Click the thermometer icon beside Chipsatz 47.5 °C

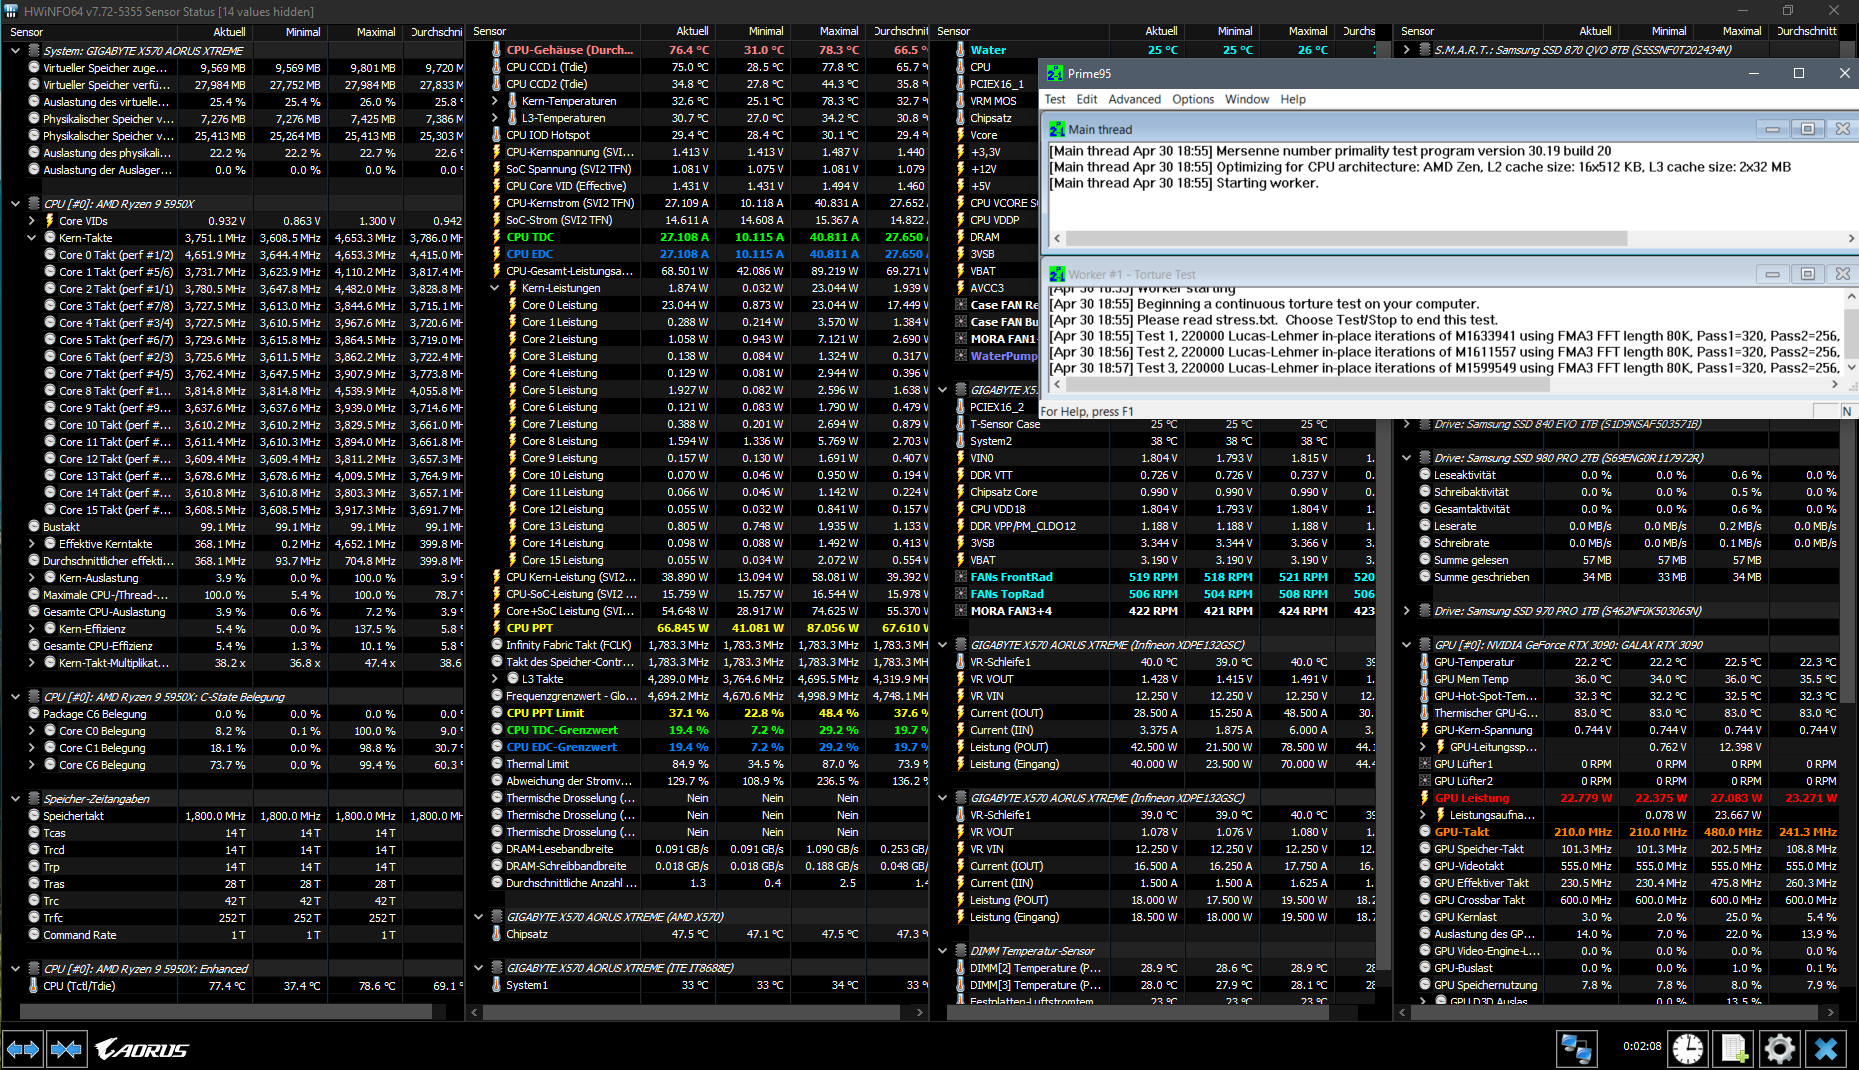(497, 934)
